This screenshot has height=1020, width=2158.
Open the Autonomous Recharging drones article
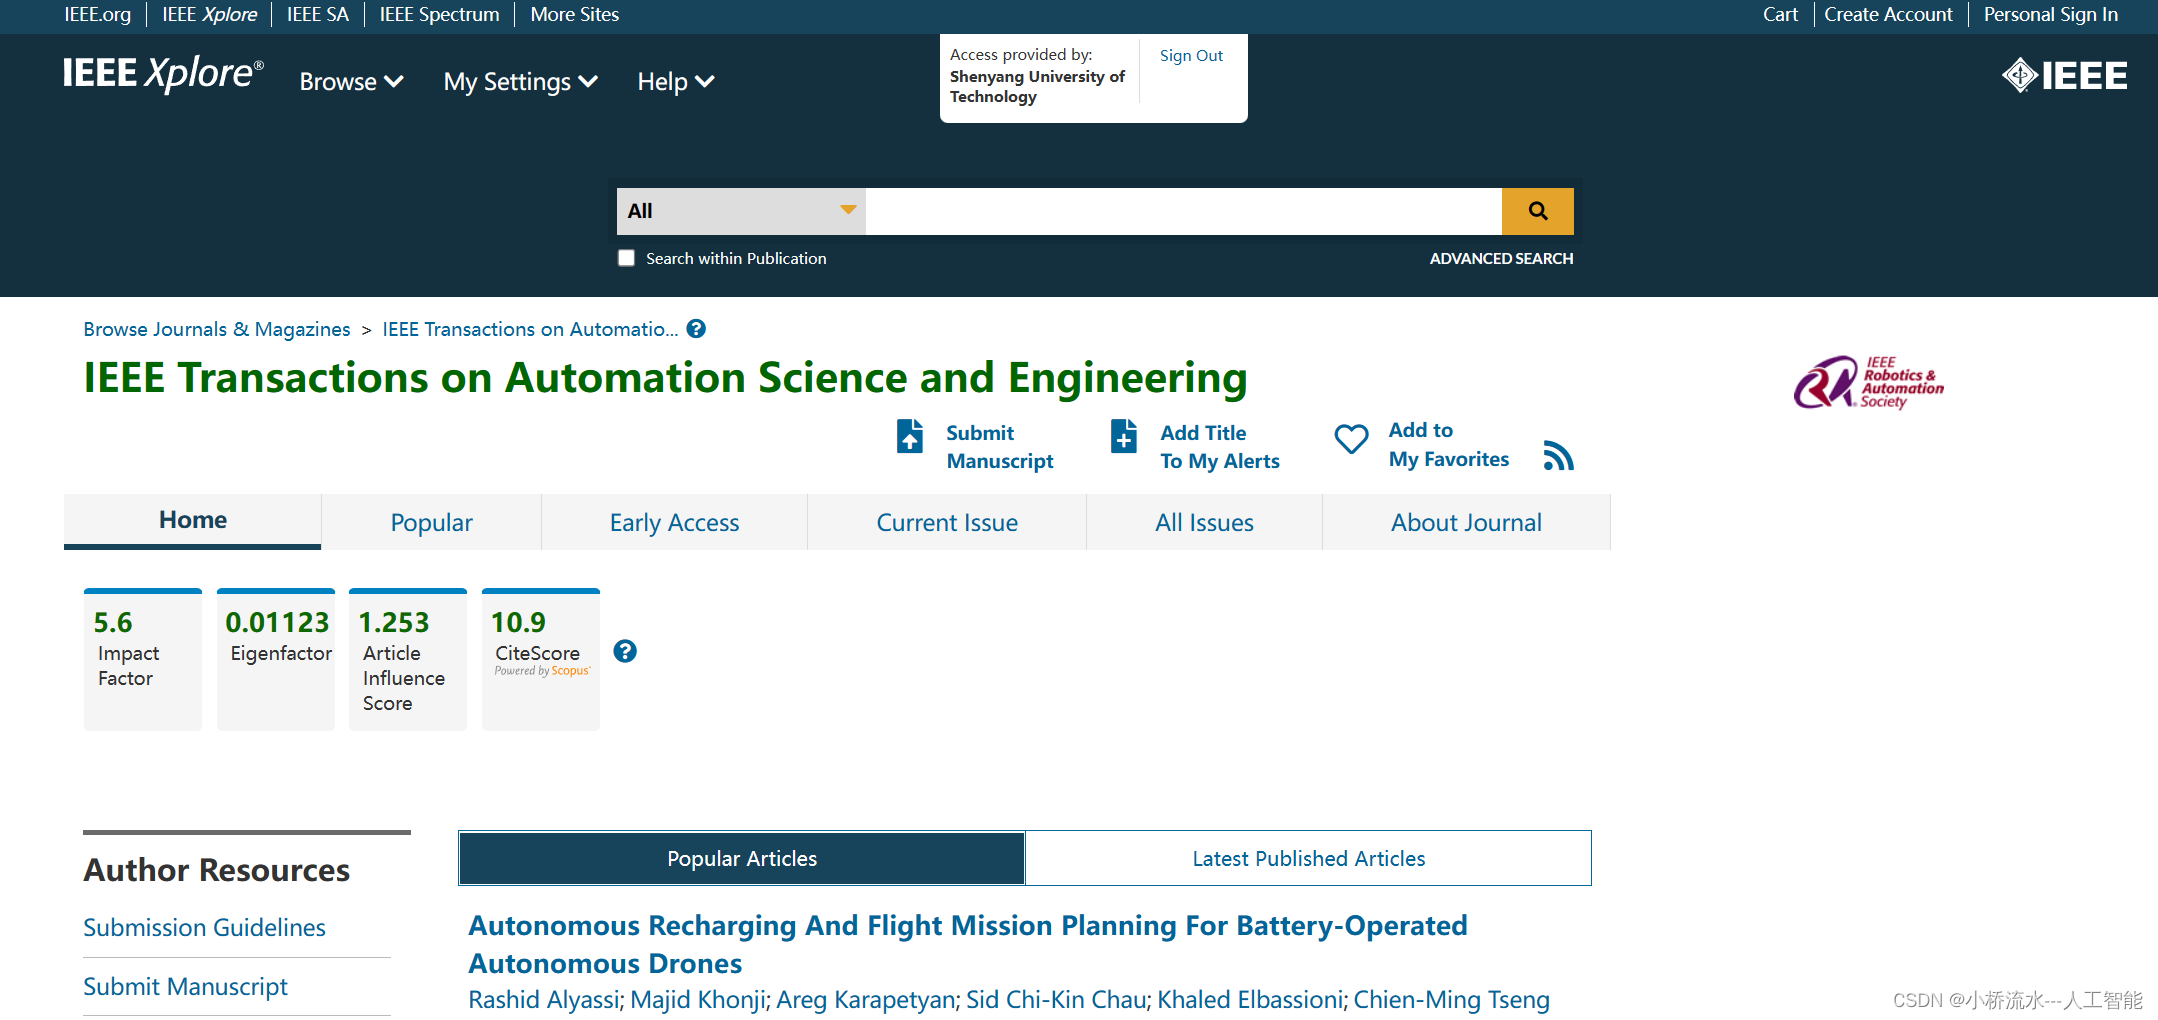pos(967,944)
